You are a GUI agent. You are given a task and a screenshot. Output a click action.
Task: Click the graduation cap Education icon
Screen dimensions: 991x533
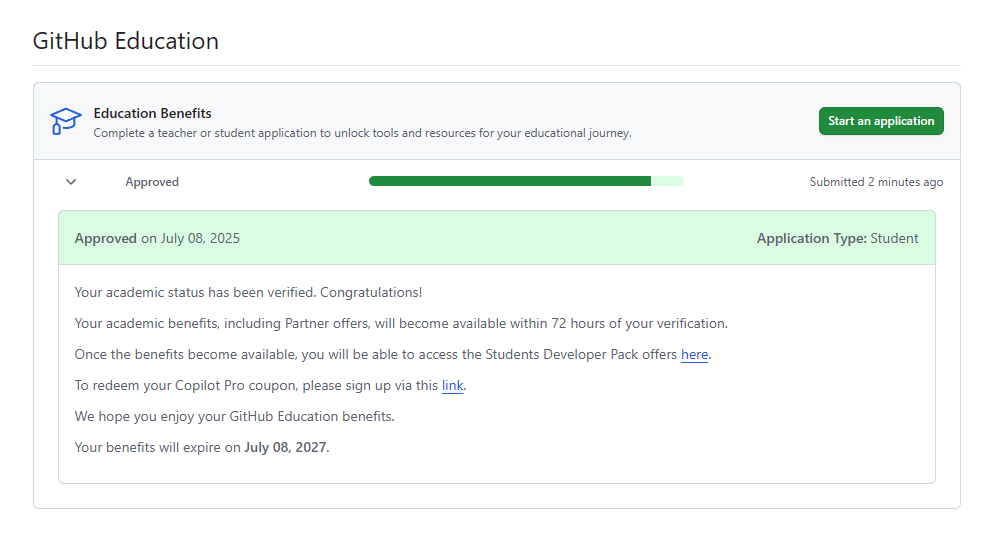tap(65, 121)
